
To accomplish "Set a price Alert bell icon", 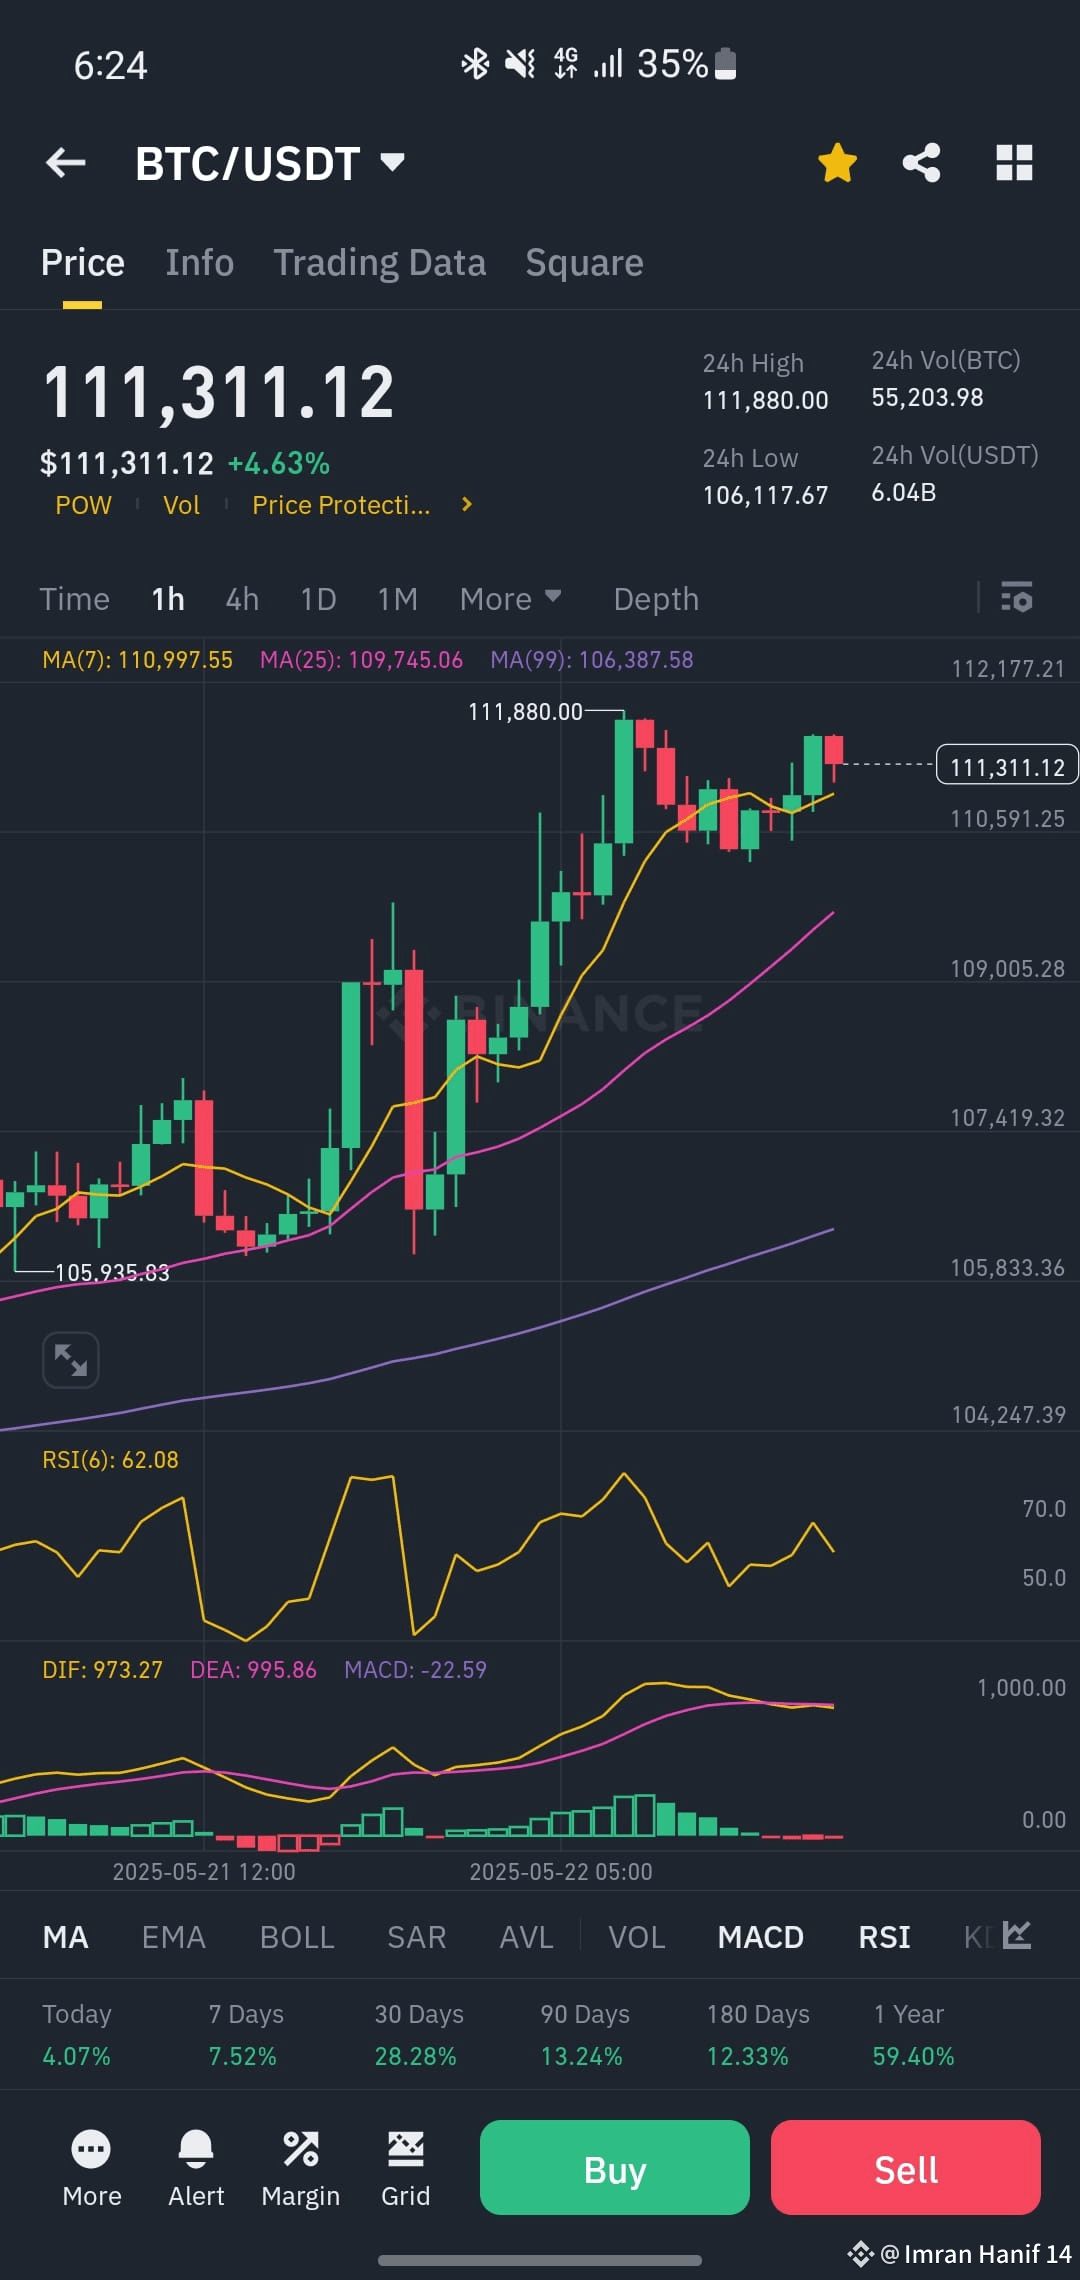I will click(x=196, y=2169).
